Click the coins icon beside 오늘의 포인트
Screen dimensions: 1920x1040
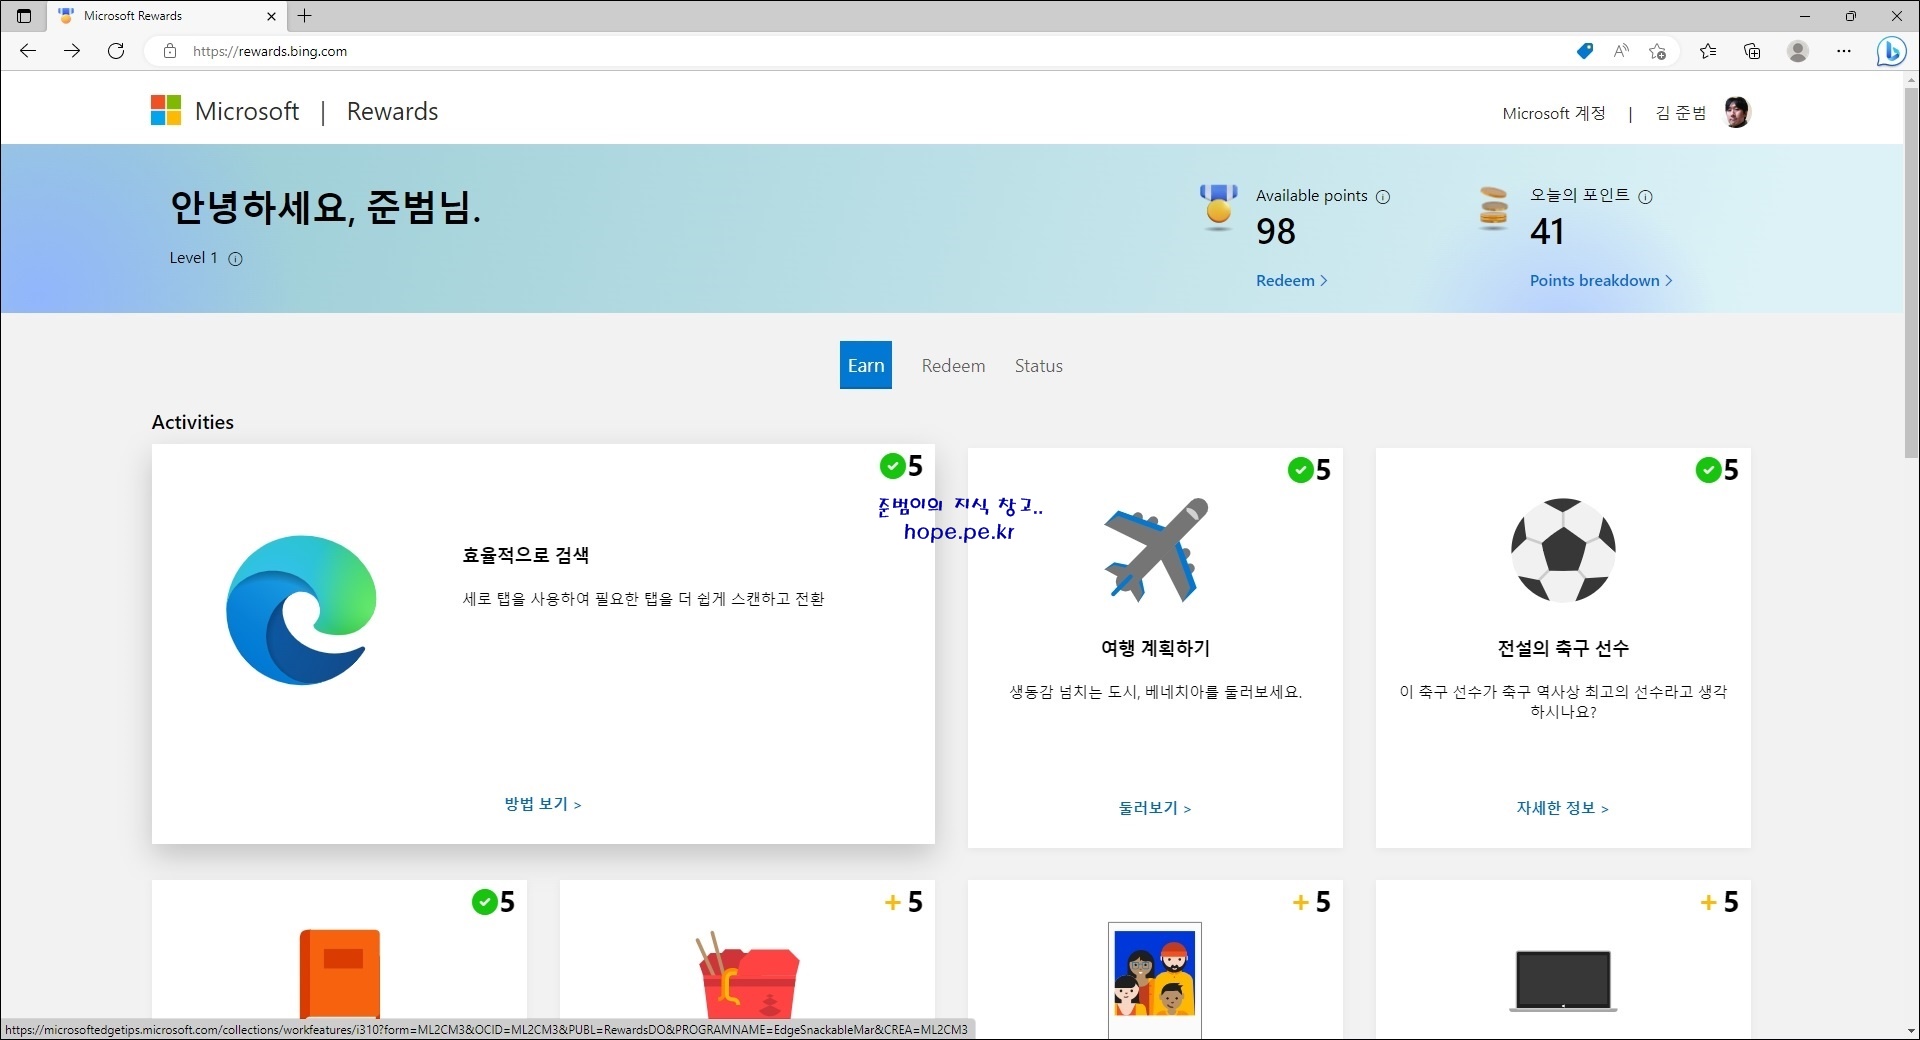1493,208
